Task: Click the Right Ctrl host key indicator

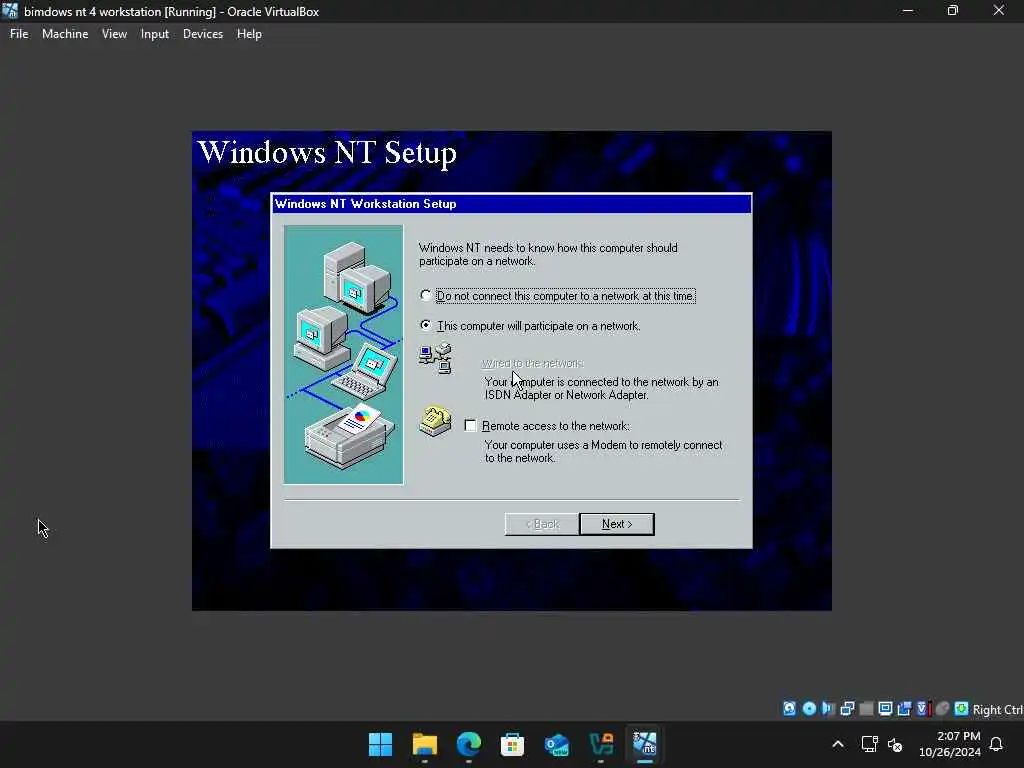Action: coord(997,709)
